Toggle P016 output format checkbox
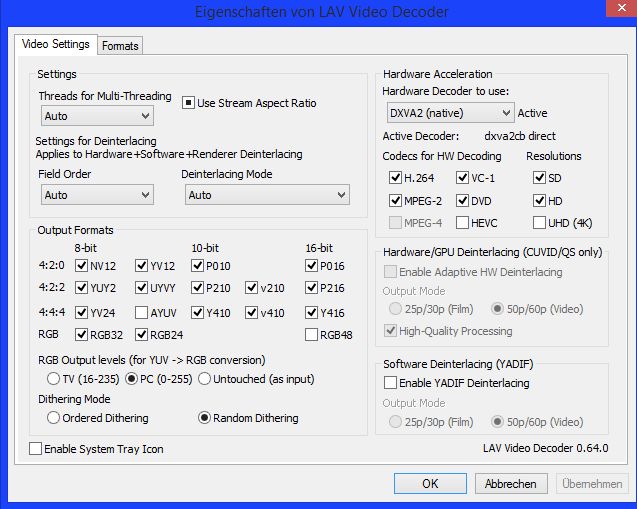The image size is (637, 509). (x=311, y=266)
